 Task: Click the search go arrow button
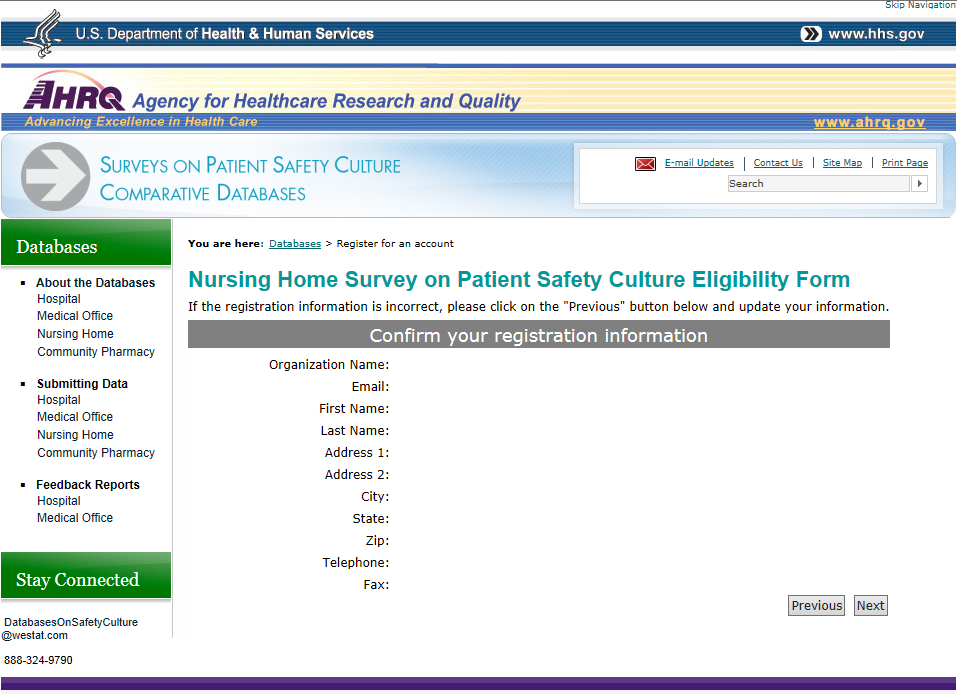point(920,184)
